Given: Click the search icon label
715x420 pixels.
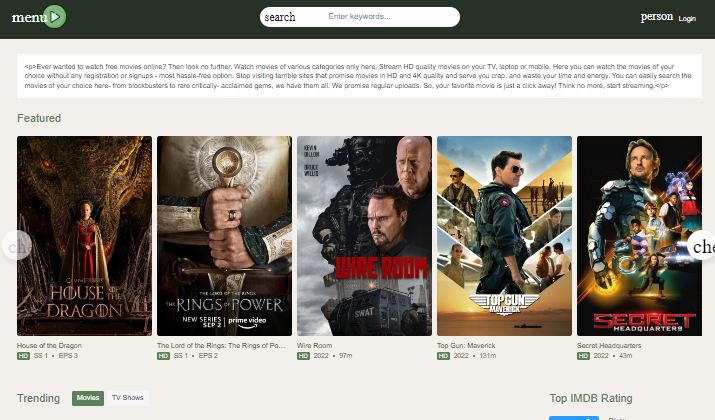Looking at the screenshot, I should coord(280,17).
